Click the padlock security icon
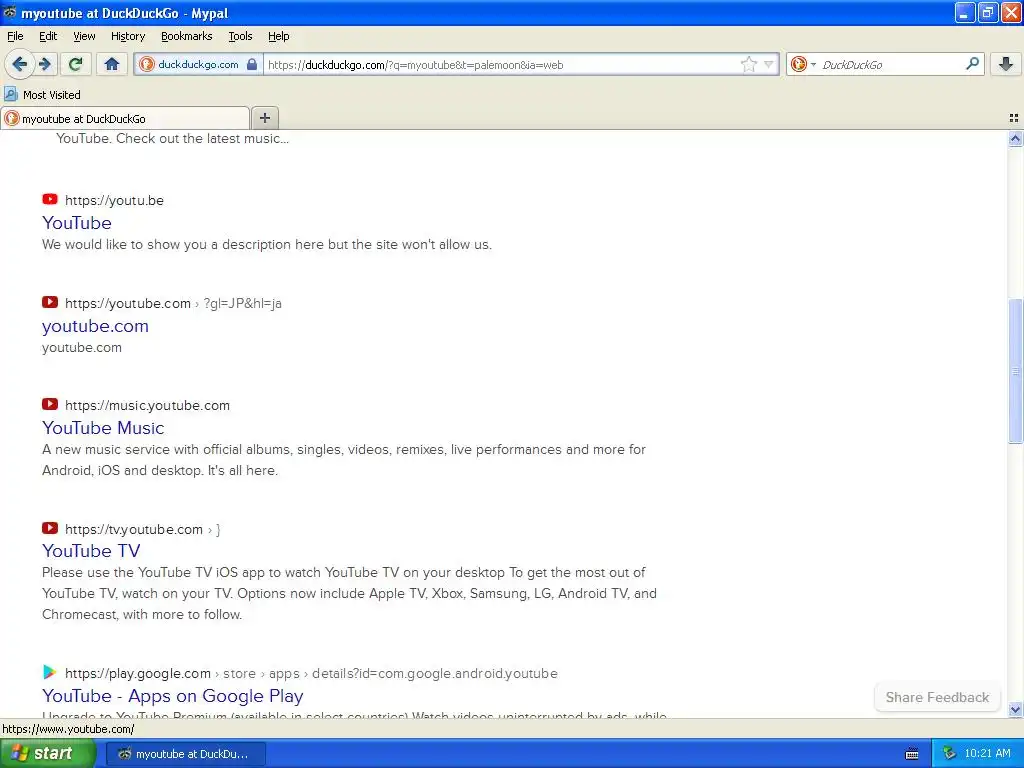1024x768 pixels. click(252, 64)
